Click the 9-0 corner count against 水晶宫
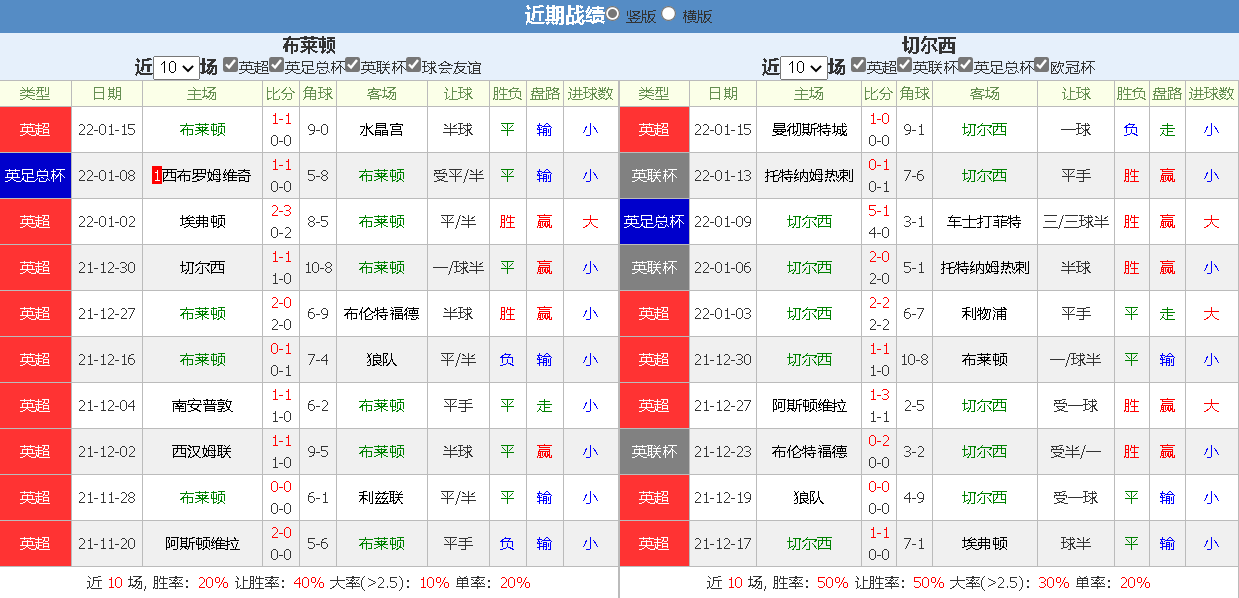The image size is (1239, 598). (x=318, y=129)
